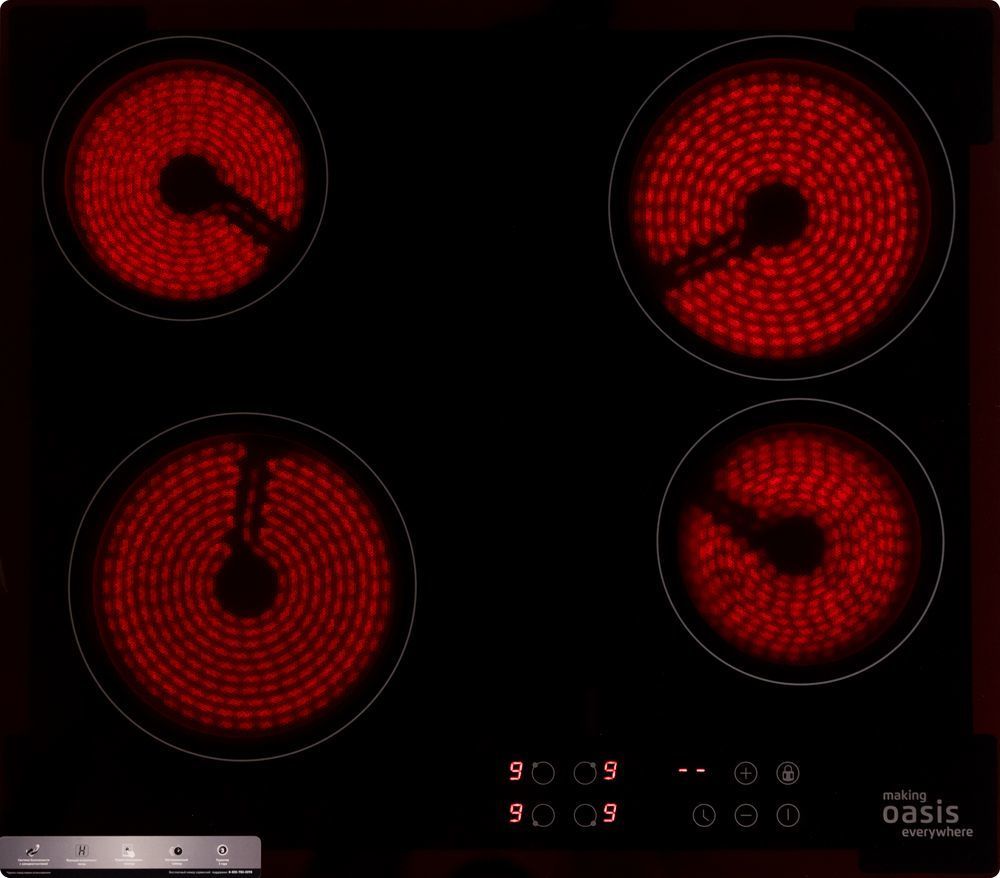Select the front-right burner zone button
This screenshot has height=878, width=1000.
coord(585,815)
